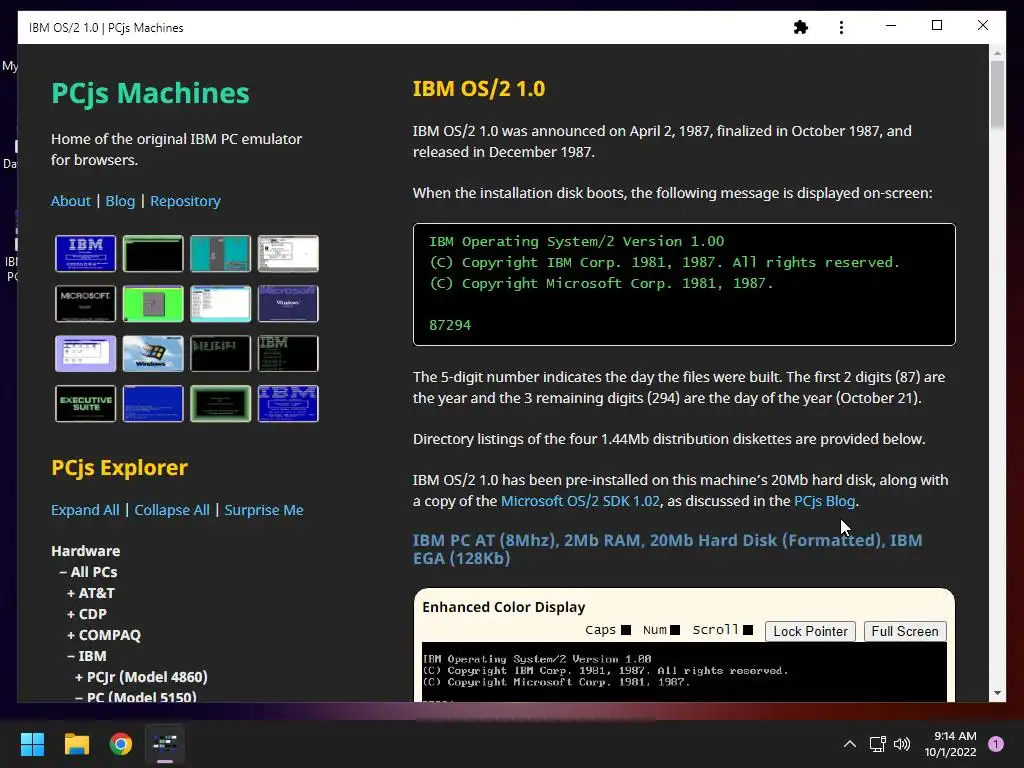Open the plain blue text screen thumbnail
Image resolution: width=1024 pixels, height=768 pixels.
click(x=153, y=404)
